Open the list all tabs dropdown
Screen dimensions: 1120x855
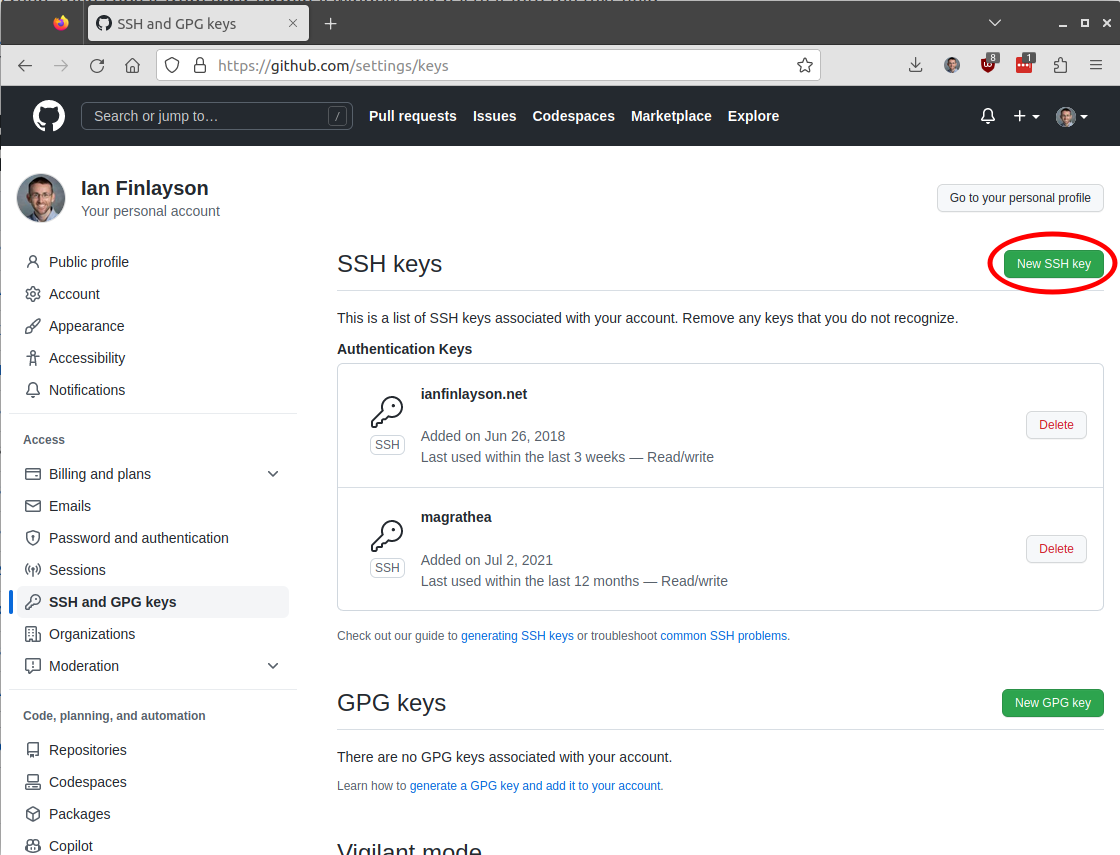(x=994, y=24)
